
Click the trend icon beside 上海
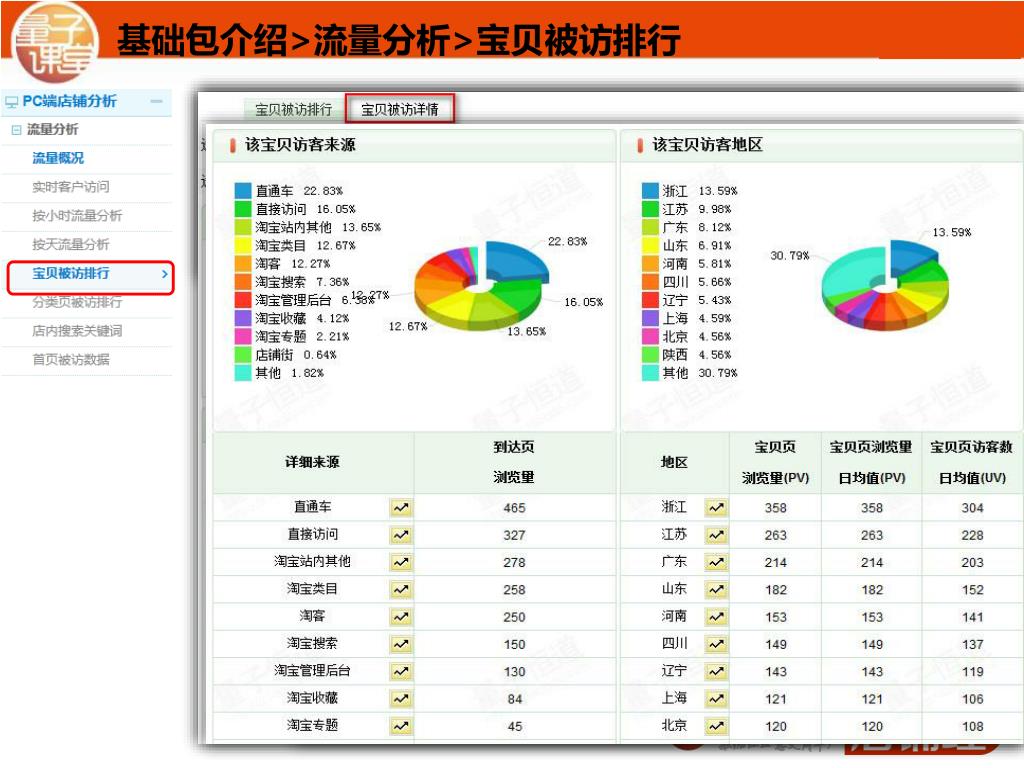coord(716,699)
